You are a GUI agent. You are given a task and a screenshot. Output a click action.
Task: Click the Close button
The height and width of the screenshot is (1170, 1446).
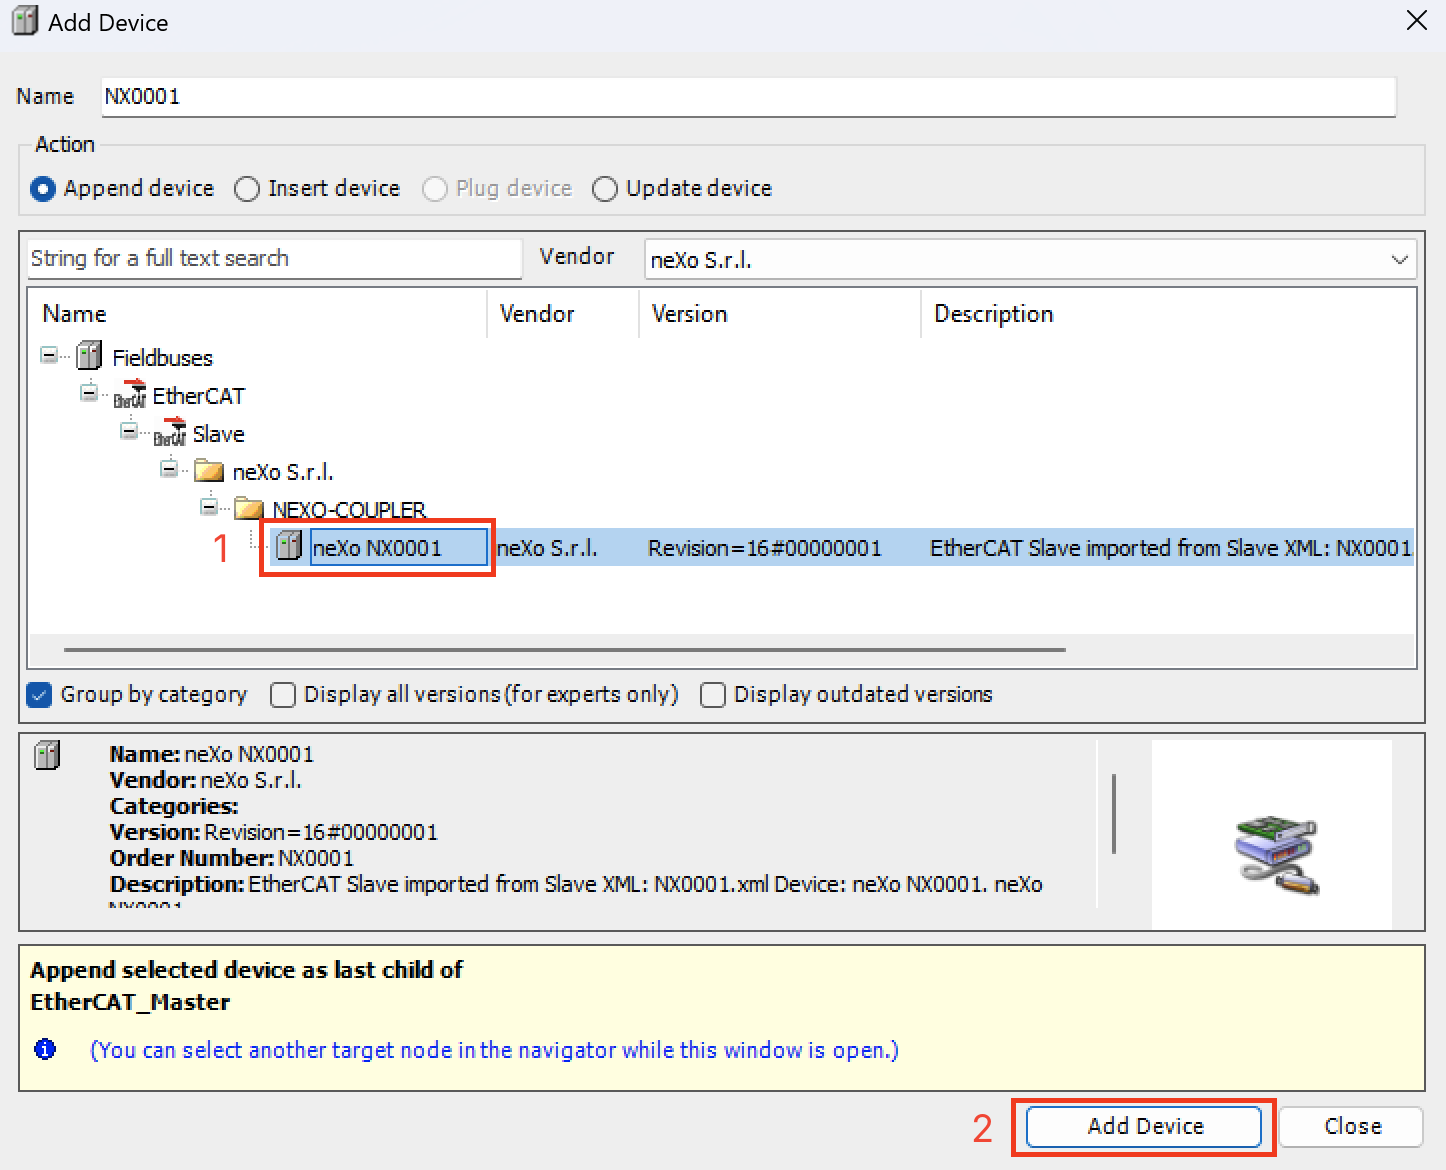coord(1352,1127)
